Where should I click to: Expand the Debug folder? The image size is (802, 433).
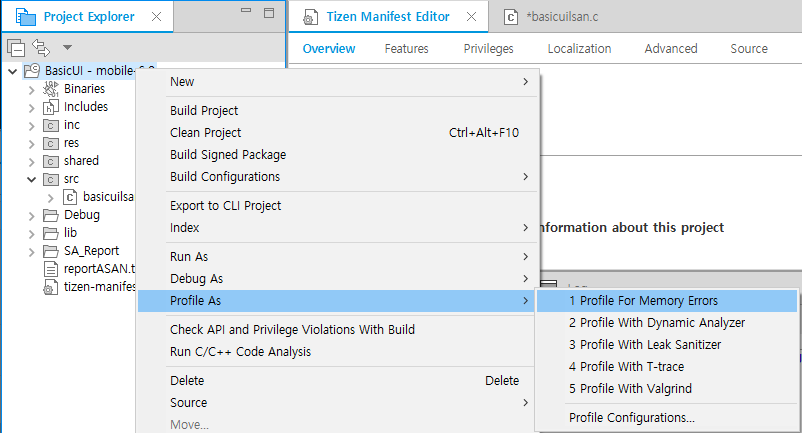pos(31,215)
